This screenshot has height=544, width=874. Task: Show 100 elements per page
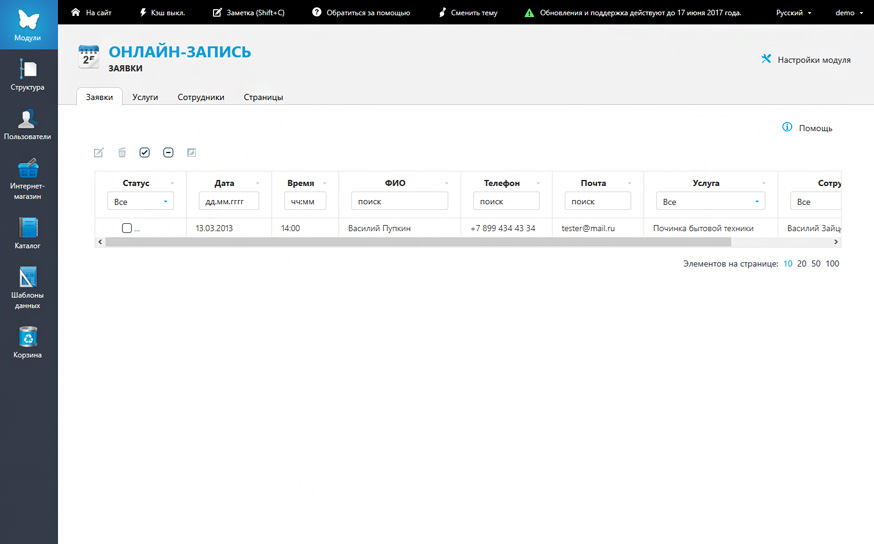(832, 264)
